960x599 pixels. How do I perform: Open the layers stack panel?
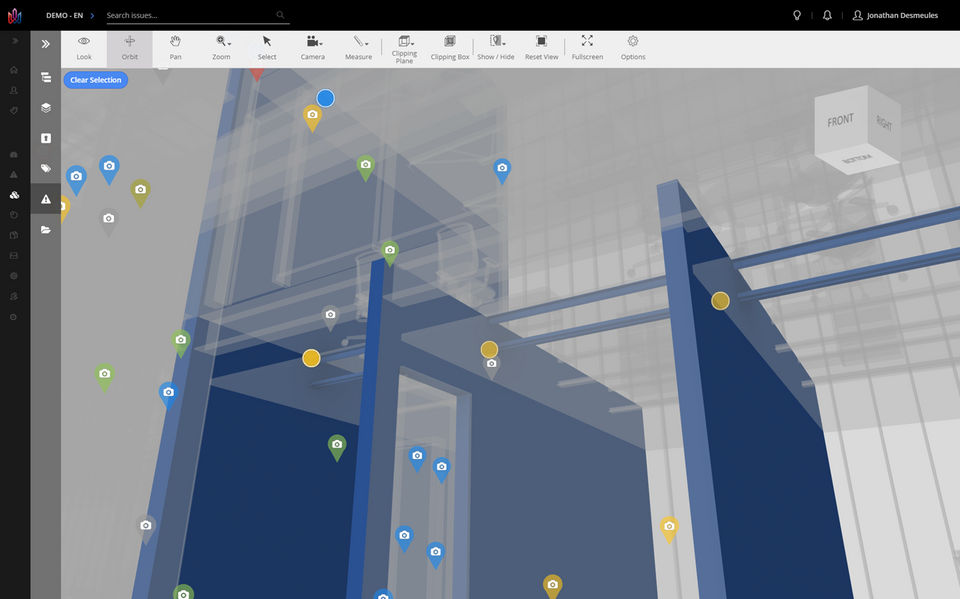point(46,108)
